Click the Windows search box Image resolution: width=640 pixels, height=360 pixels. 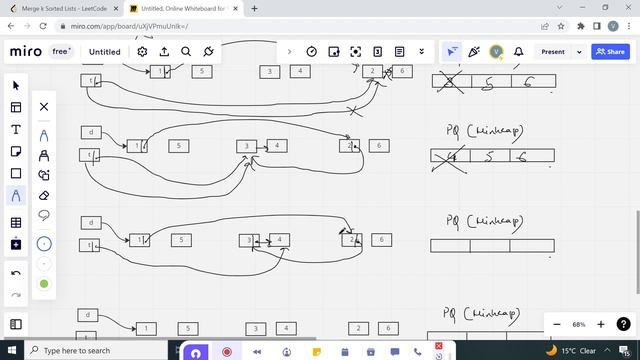coord(96,351)
